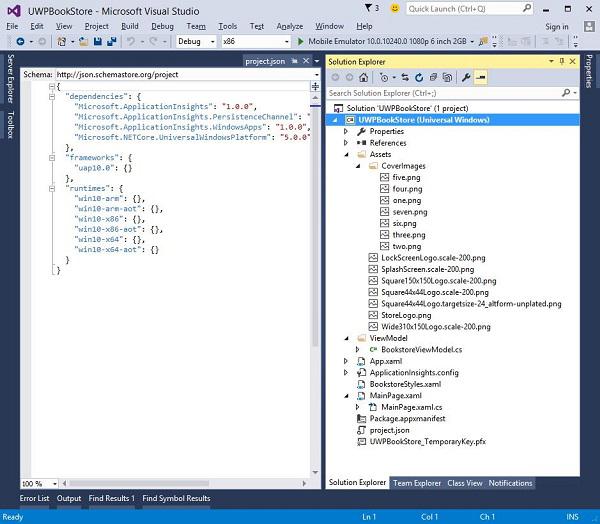Switch to the Team Explorer tab
The width and height of the screenshot is (600, 524).
coord(417,483)
